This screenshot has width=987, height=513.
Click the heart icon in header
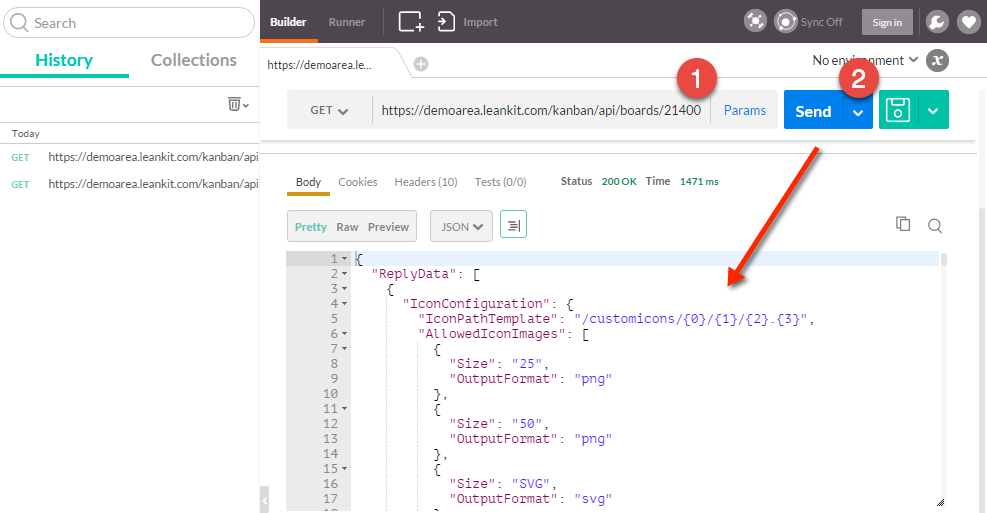pyautogui.click(x=969, y=22)
